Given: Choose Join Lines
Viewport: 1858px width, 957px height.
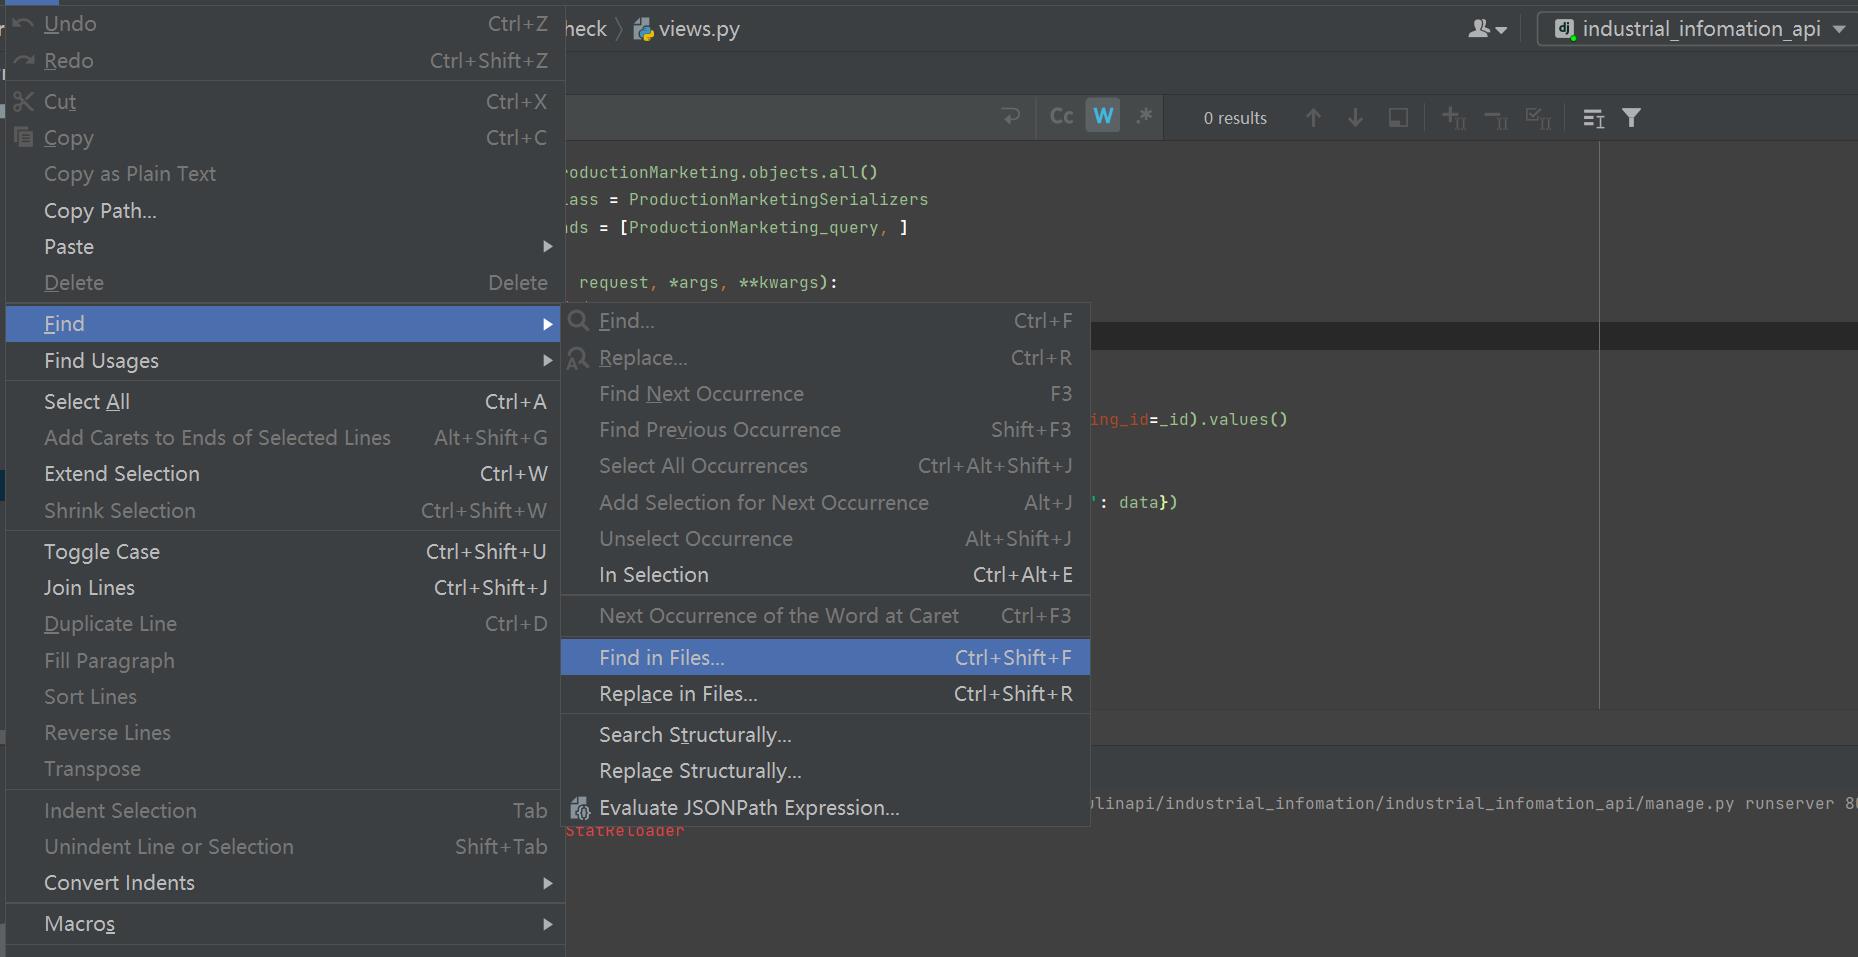Looking at the screenshot, I should pos(282,588).
